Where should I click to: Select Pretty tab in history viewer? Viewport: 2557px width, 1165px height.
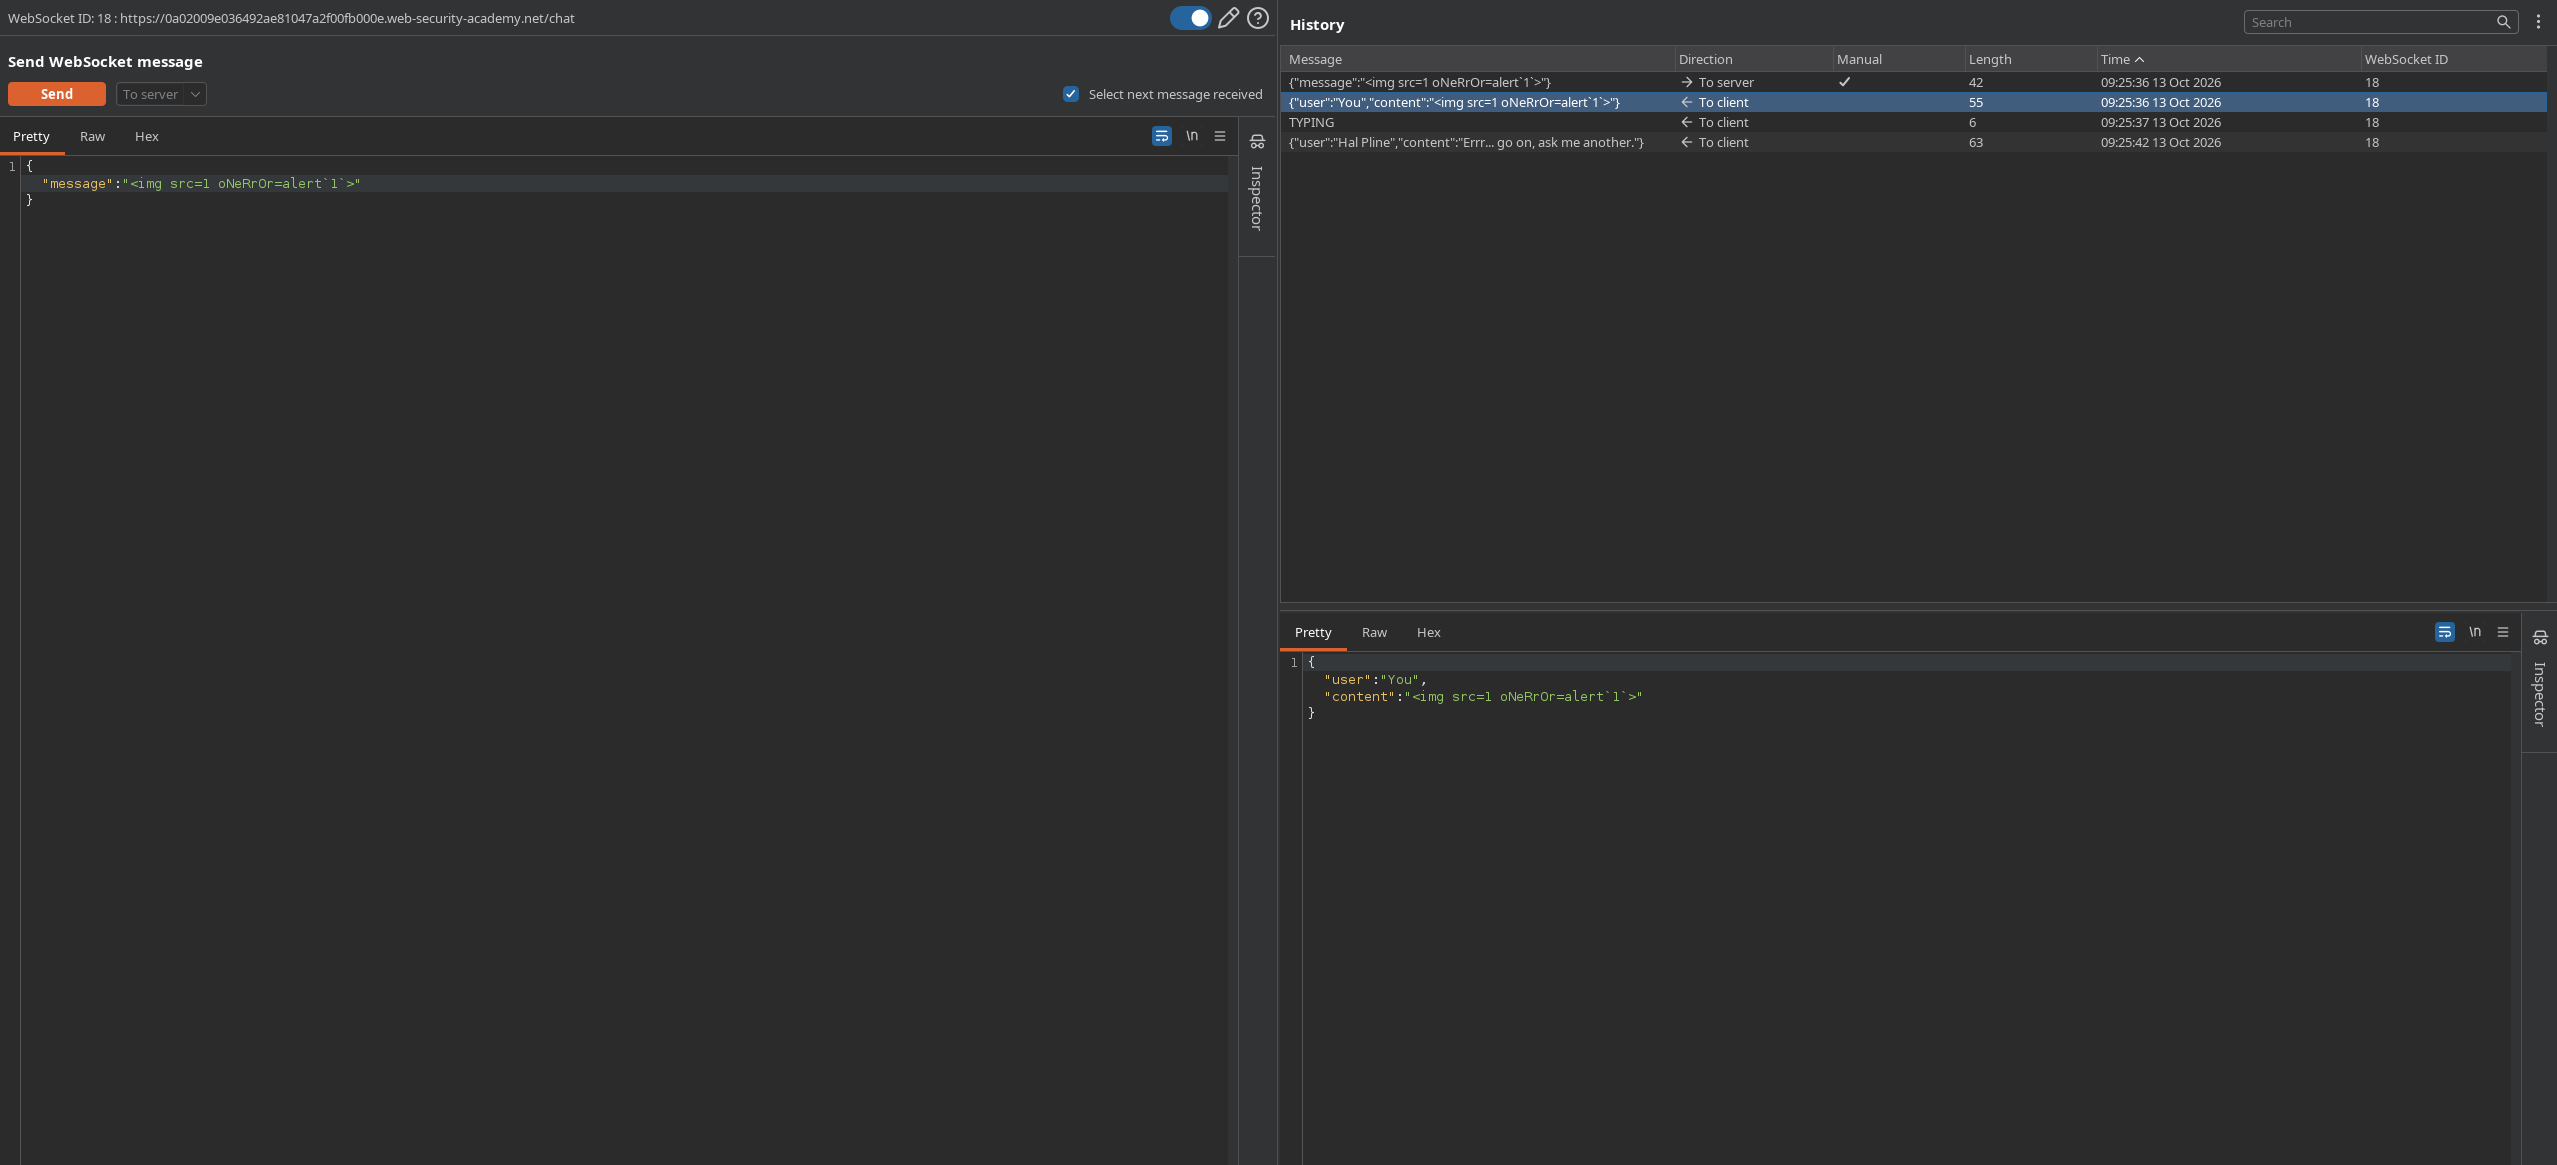pyautogui.click(x=1313, y=632)
